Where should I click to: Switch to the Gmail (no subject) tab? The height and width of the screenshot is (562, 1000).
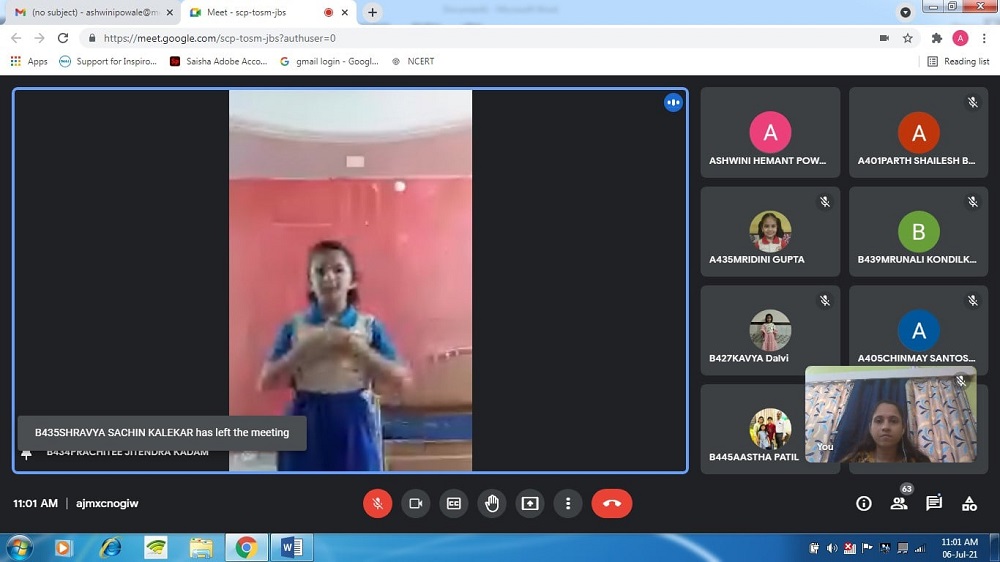[x=88, y=12]
